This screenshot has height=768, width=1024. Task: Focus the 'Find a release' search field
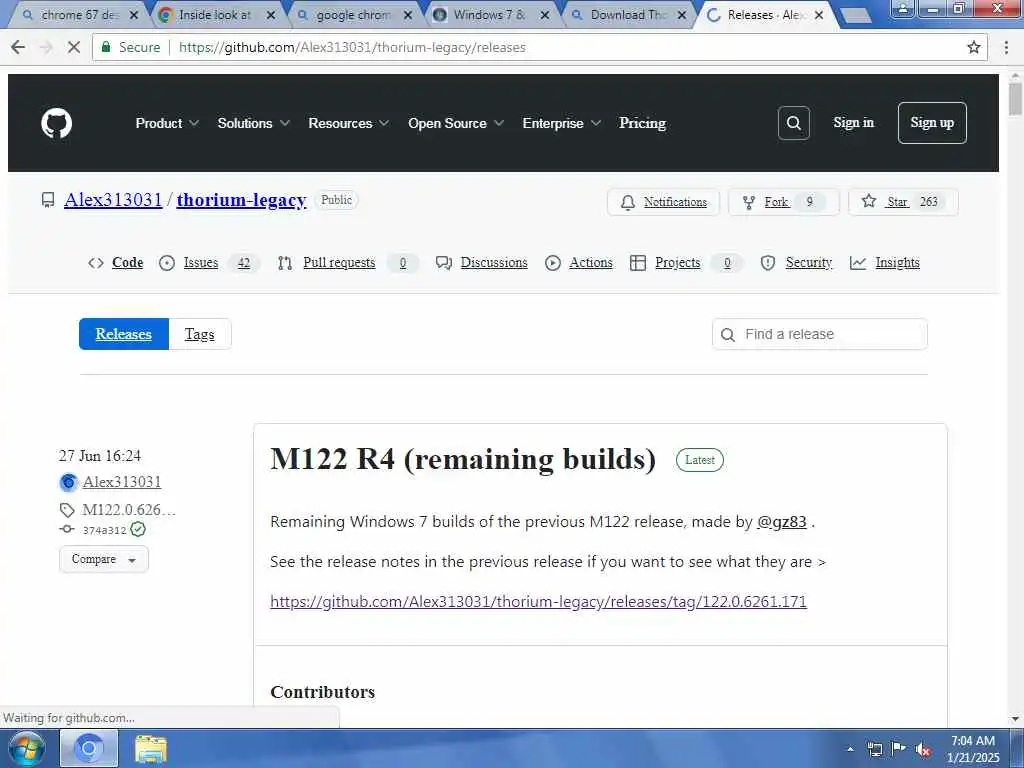tap(820, 334)
